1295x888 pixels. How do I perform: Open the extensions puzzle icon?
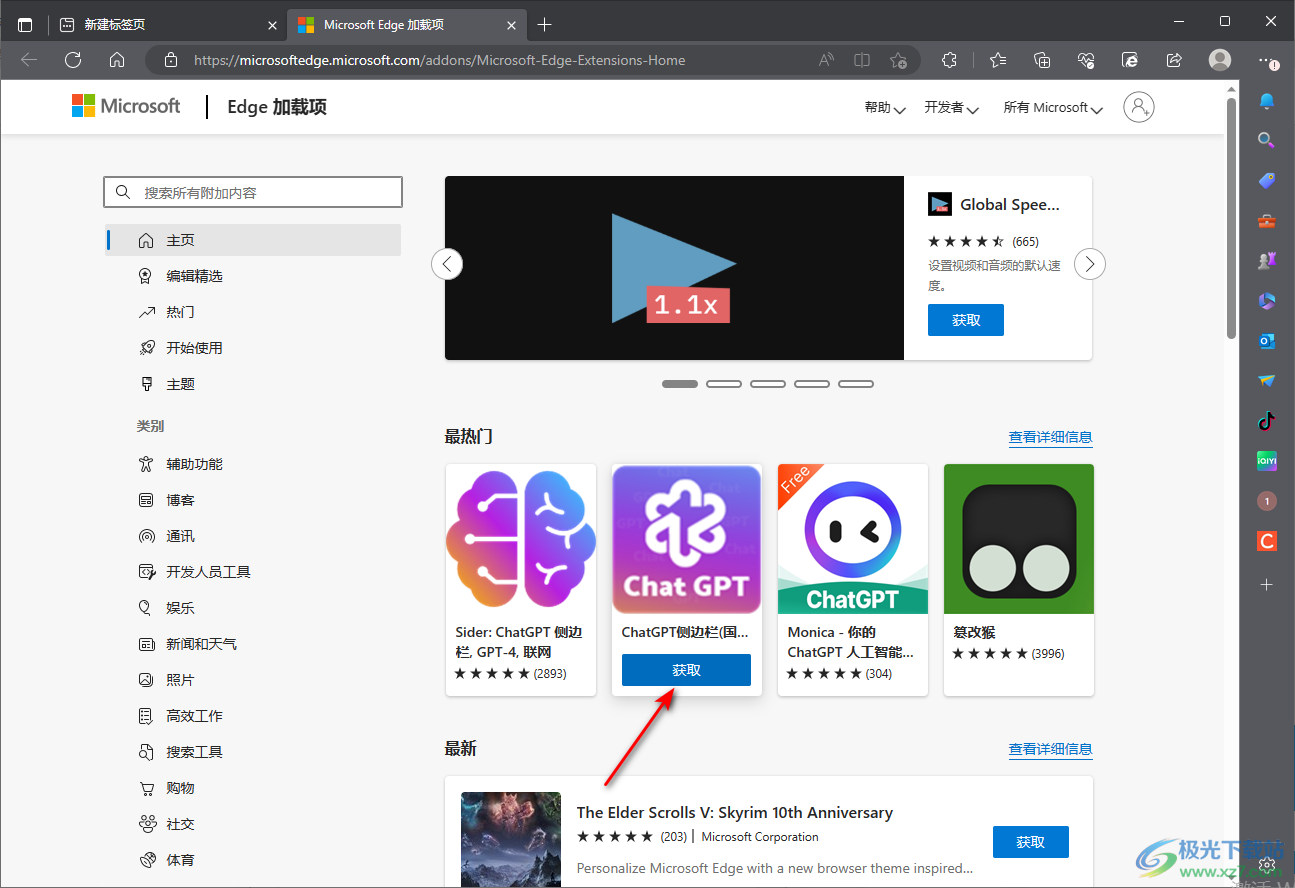coord(949,60)
